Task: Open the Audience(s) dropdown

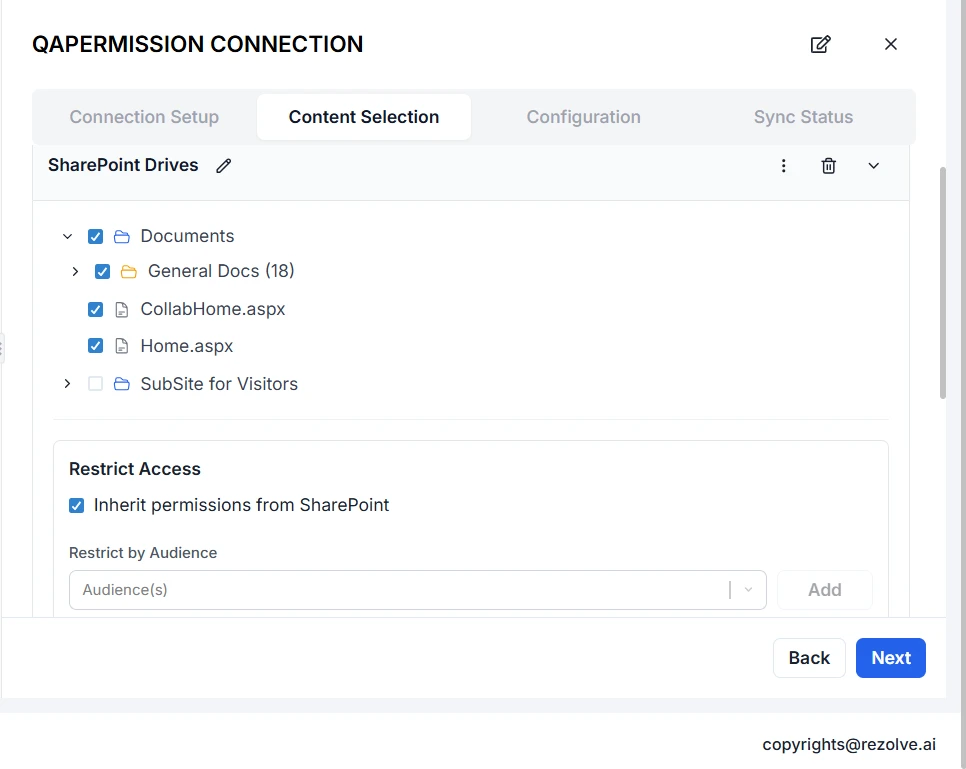Action: point(748,590)
